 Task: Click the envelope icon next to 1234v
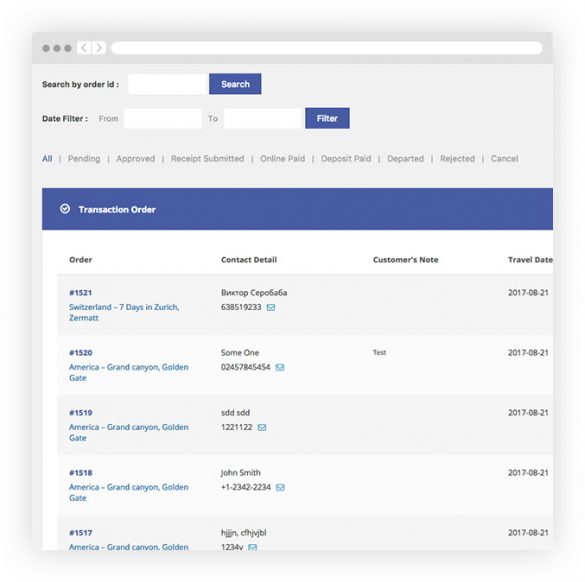coord(253,547)
